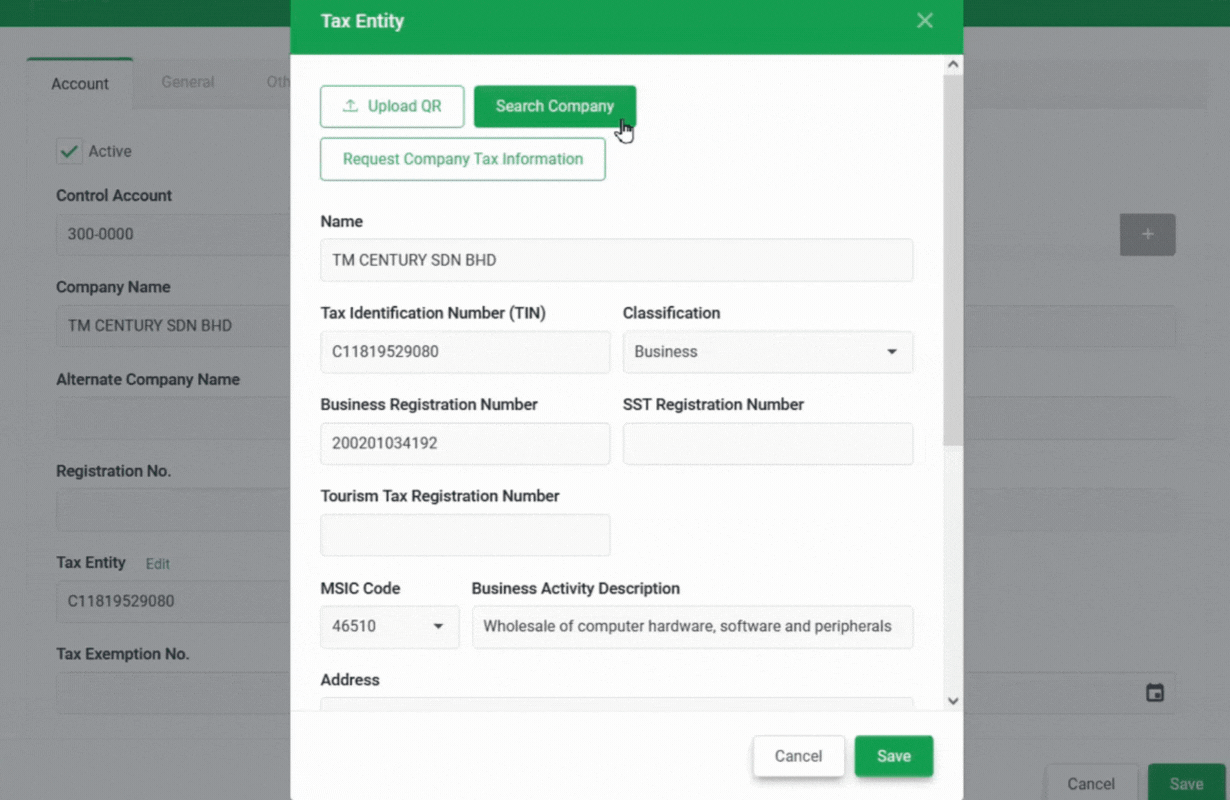Click the Search Company button
1230x800 pixels.
[555, 106]
